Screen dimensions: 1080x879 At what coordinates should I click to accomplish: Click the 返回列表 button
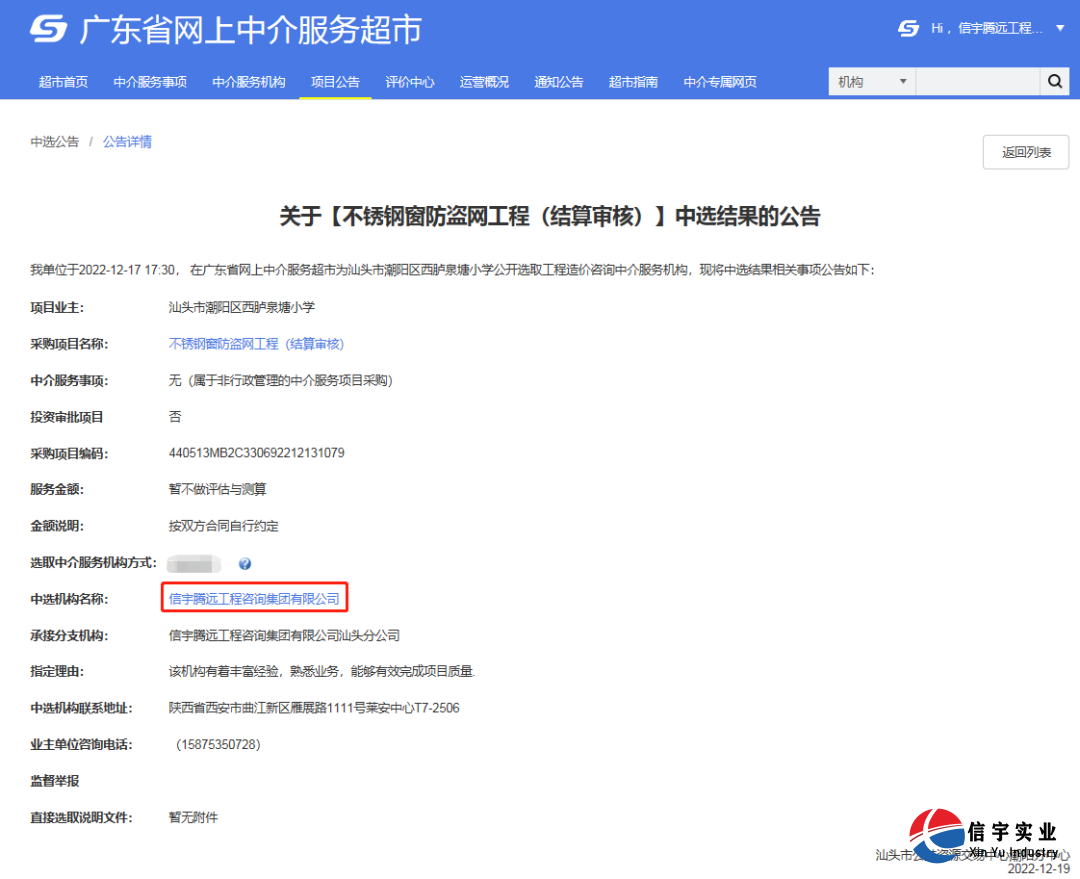pyautogui.click(x=1026, y=152)
